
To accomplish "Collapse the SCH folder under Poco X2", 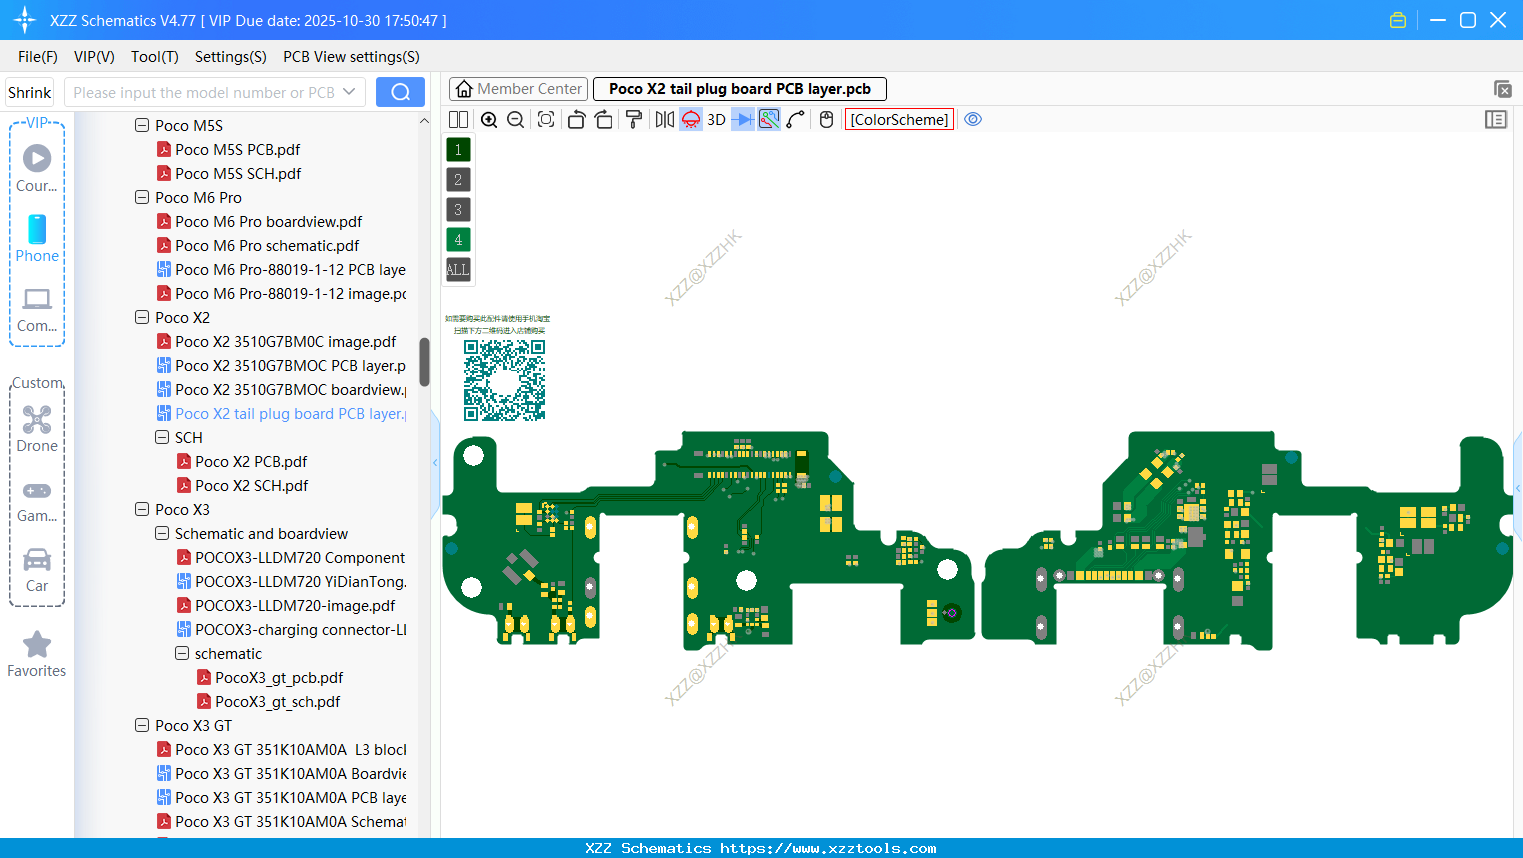I will pyautogui.click(x=161, y=437).
